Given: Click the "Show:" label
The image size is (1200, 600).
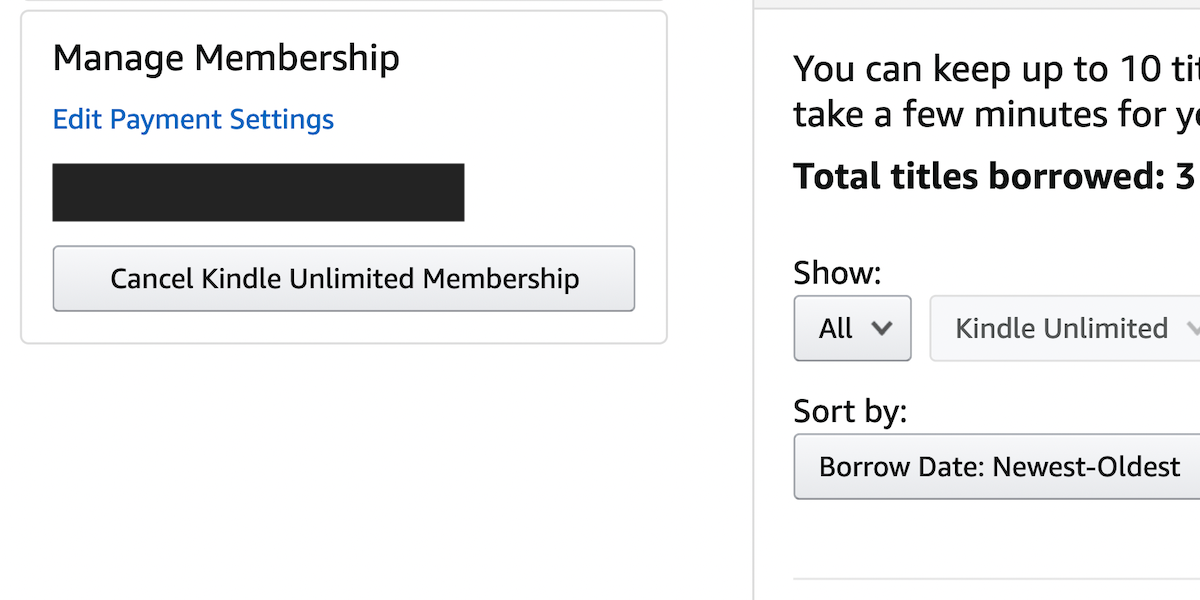Looking at the screenshot, I should tap(837, 273).
